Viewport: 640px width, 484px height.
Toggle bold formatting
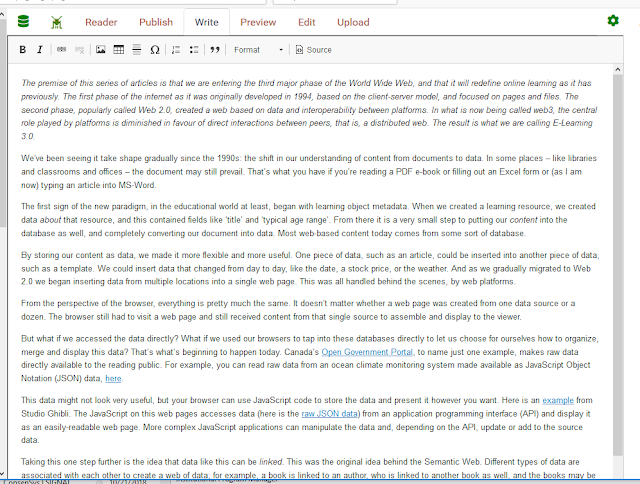tap(23, 50)
